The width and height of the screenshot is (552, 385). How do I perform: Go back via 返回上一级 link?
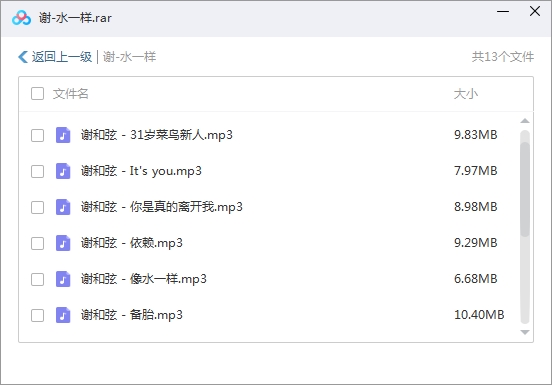(62, 57)
